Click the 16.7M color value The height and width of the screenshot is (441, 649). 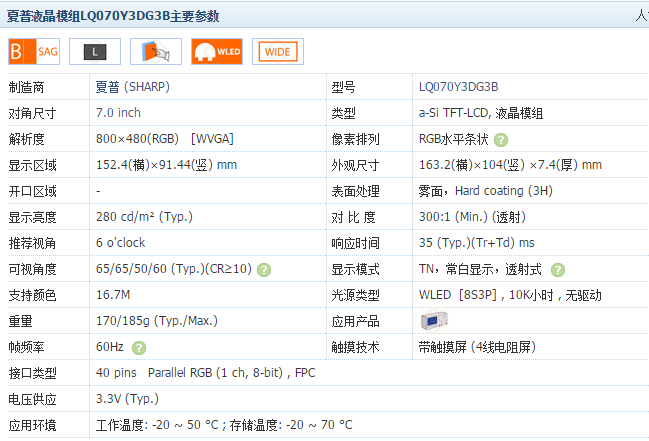click(x=113, y=295)
